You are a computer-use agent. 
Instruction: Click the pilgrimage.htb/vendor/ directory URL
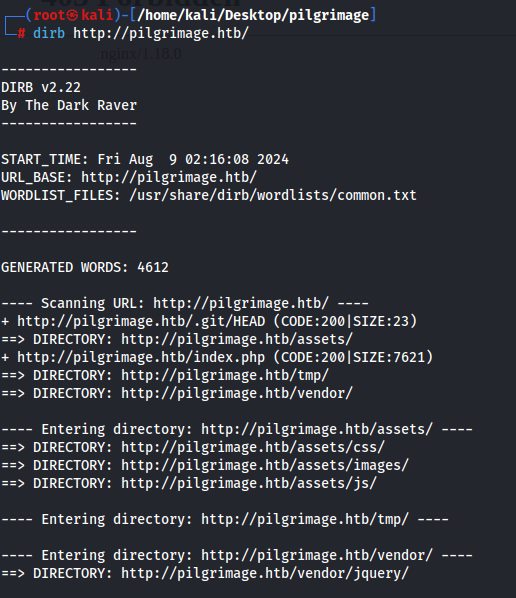tap(237, 393)
